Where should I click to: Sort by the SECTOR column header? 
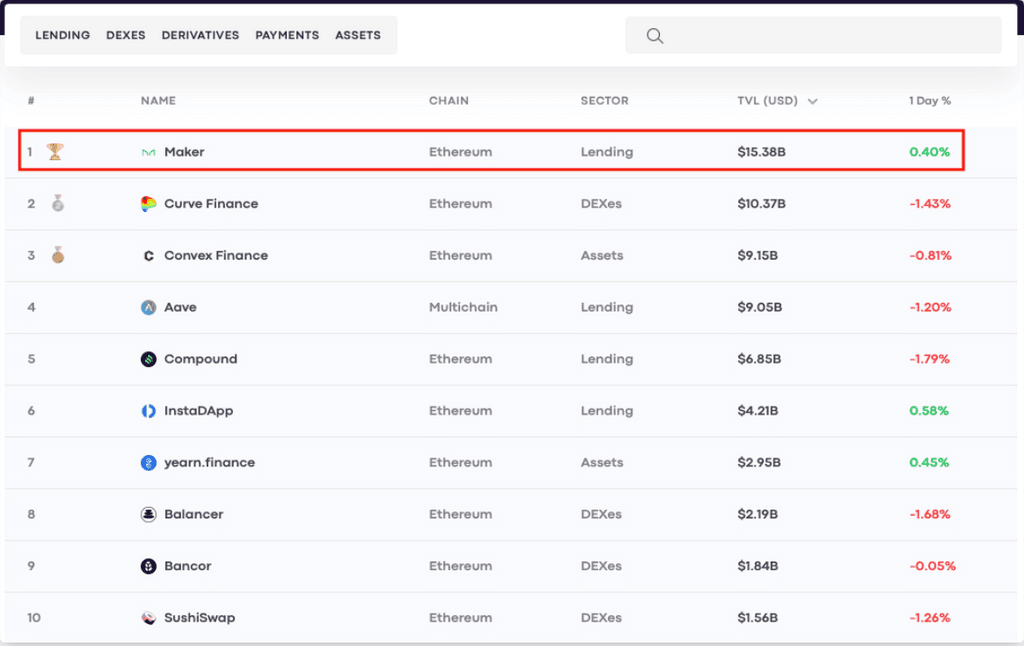coord(605,101)
